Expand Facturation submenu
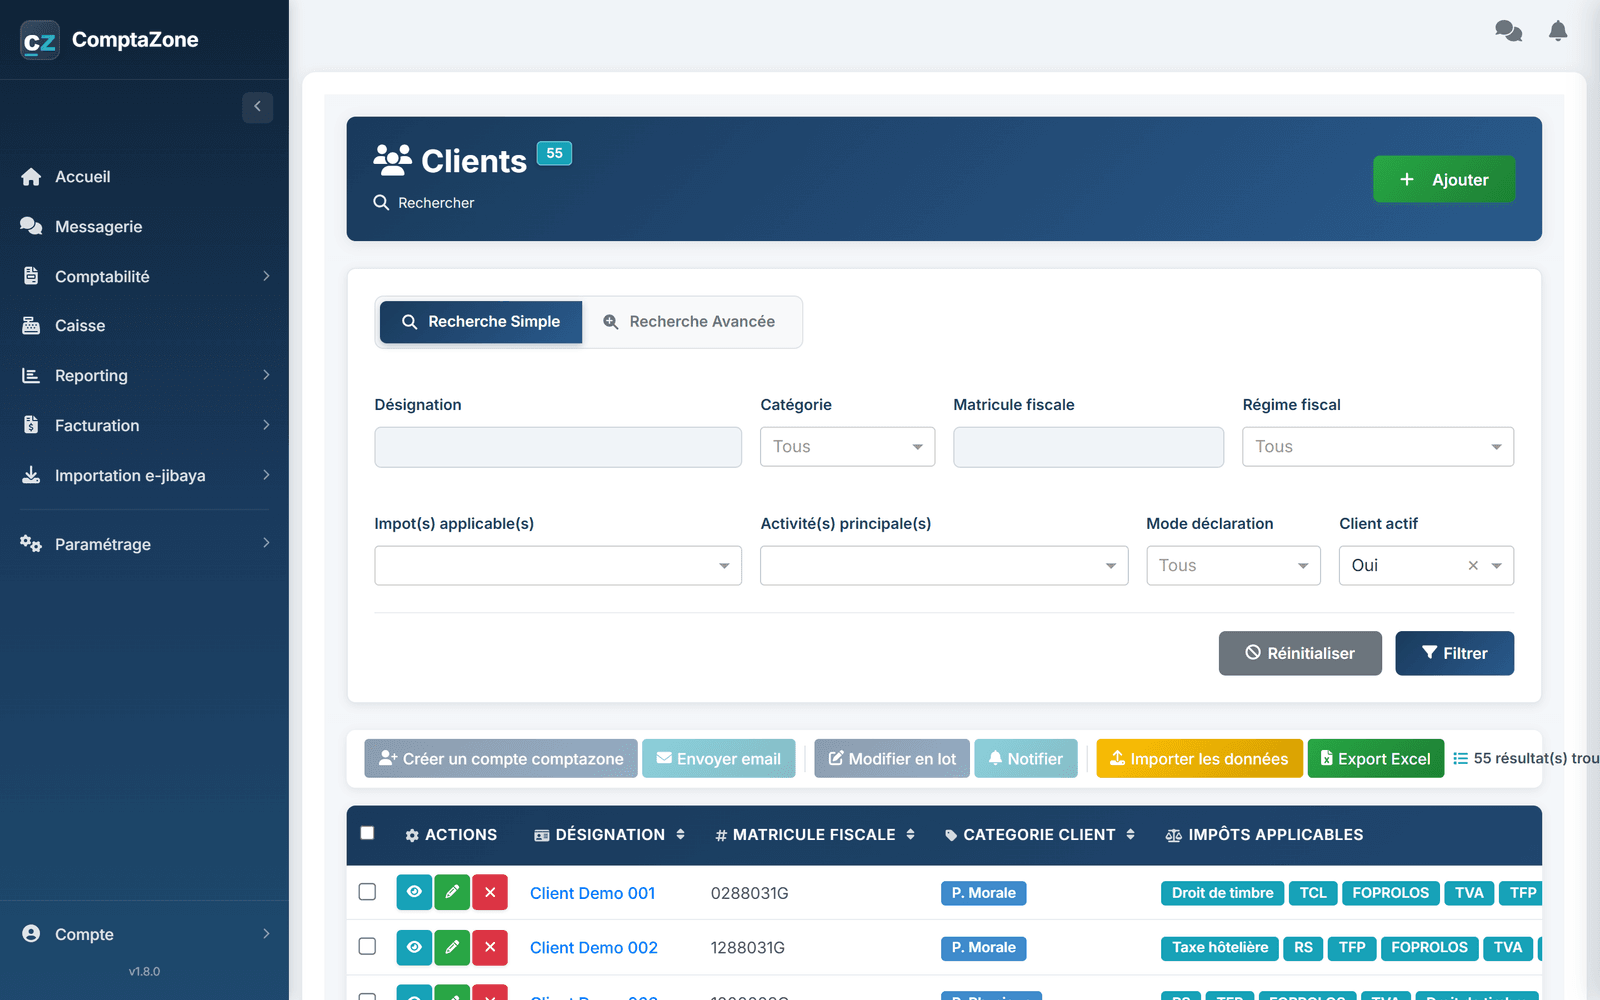 coord(144,425)
